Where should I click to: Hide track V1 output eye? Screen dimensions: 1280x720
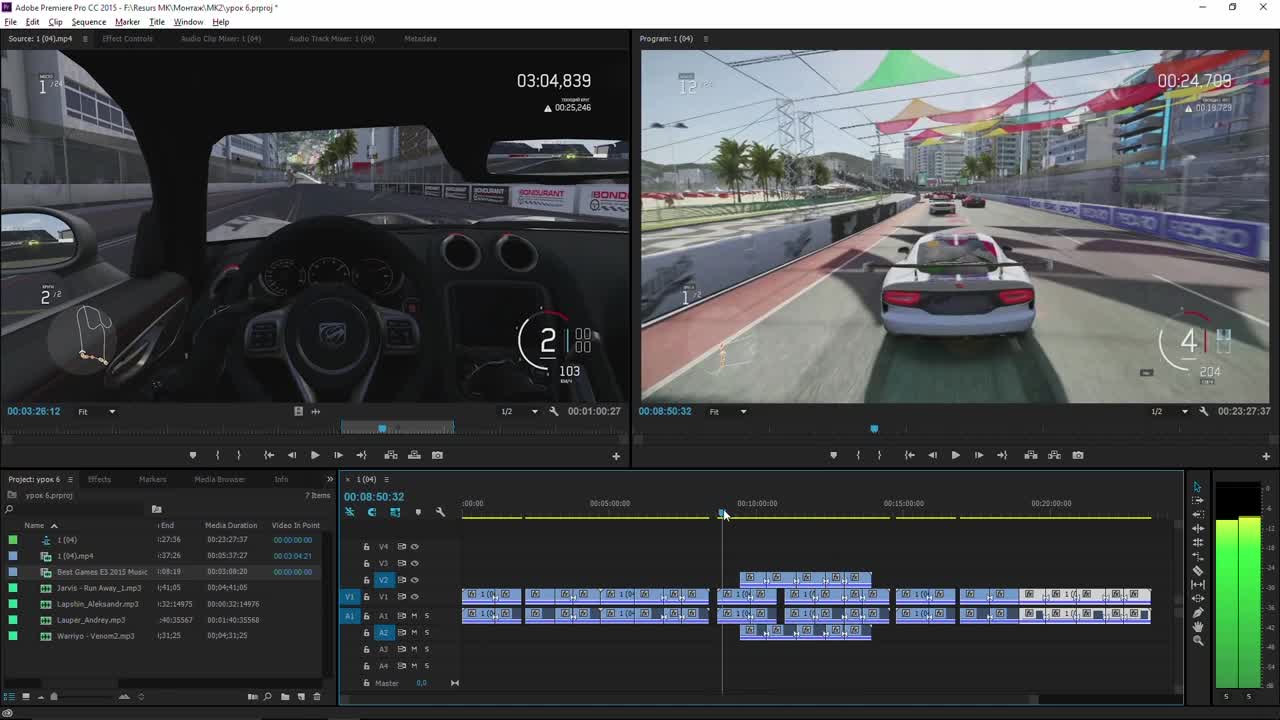coord(415,596)
